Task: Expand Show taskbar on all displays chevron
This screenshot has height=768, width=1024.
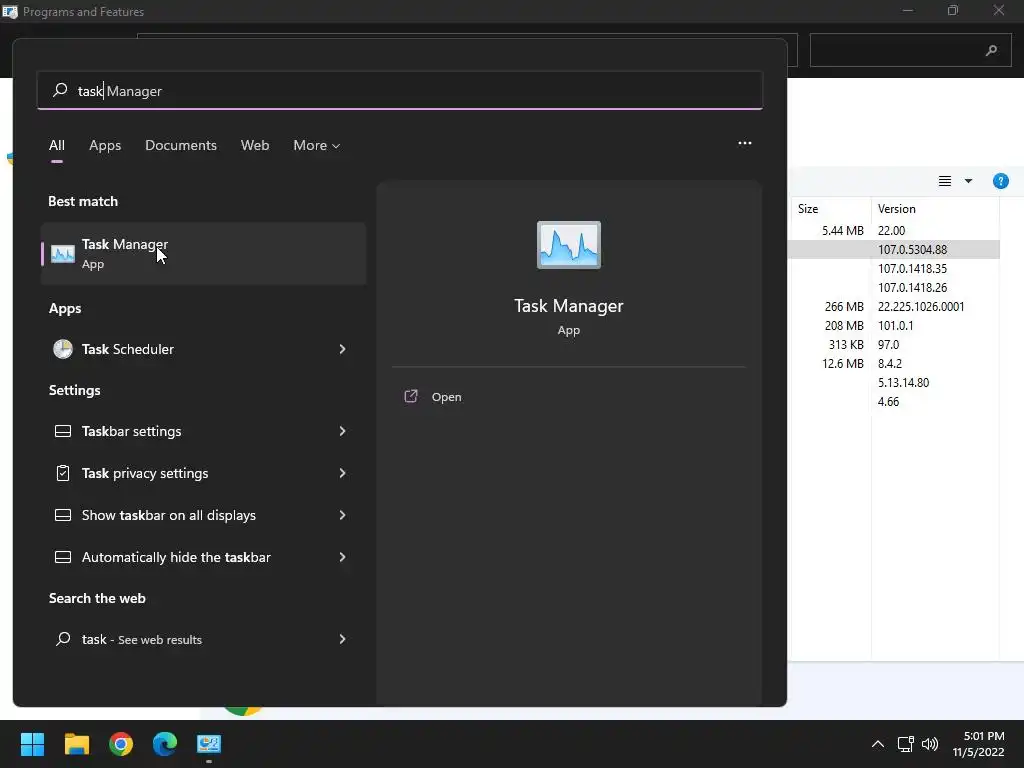Action: [x=342, y=515]
